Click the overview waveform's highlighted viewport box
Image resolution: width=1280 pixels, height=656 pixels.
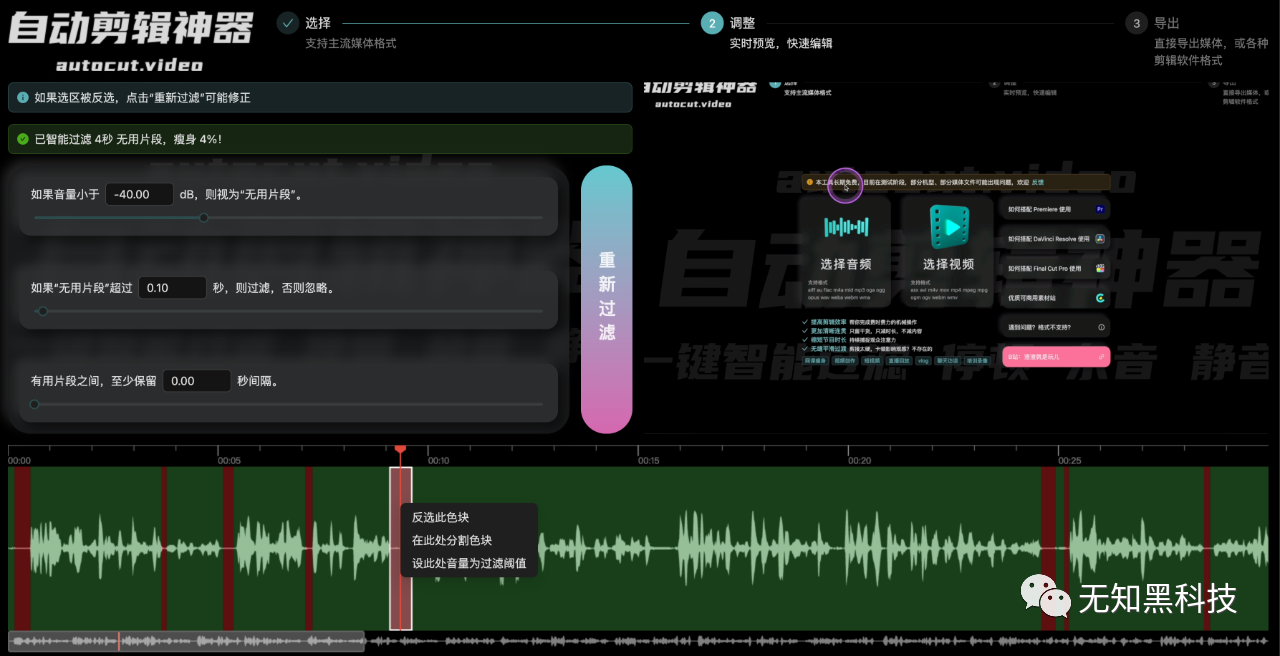pos(186,641)
